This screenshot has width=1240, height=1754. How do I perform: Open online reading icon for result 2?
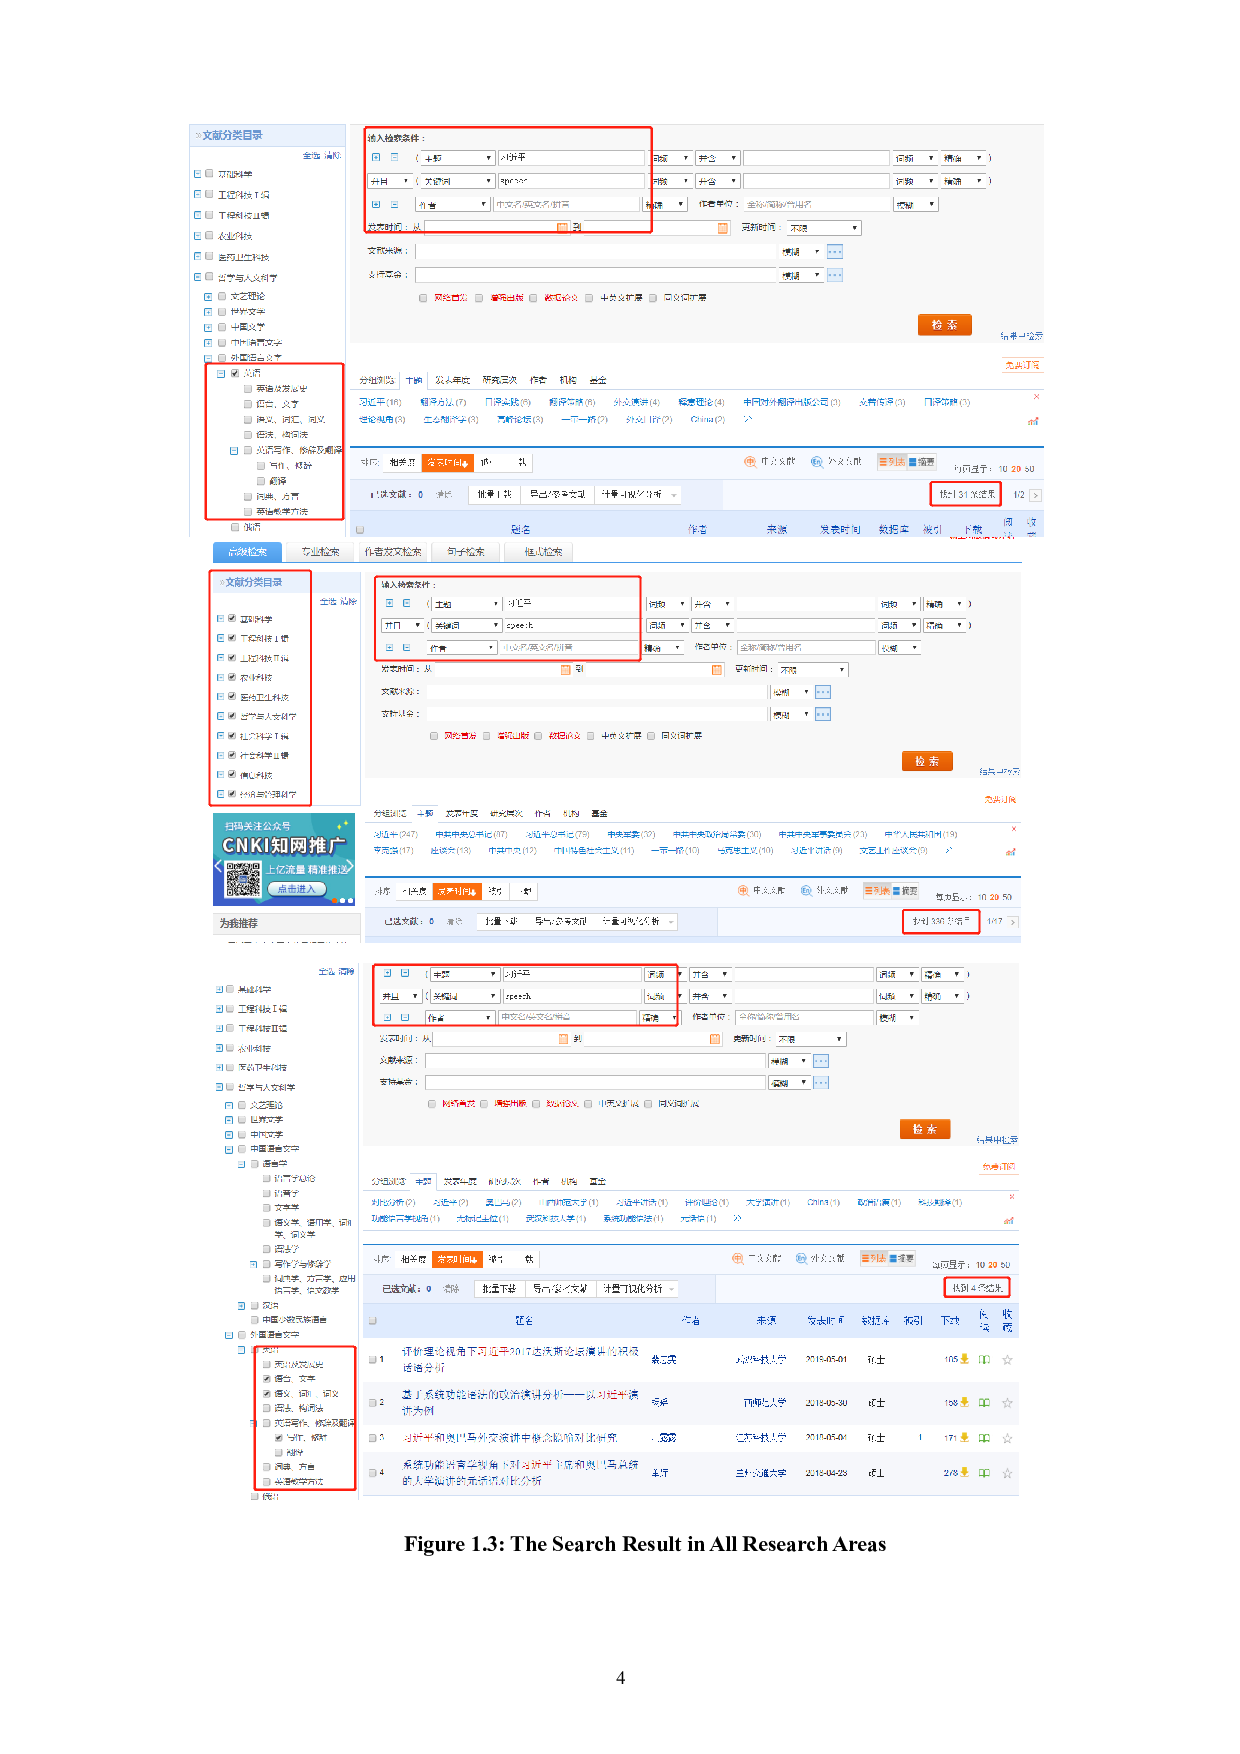click(x=984, y=1403)
